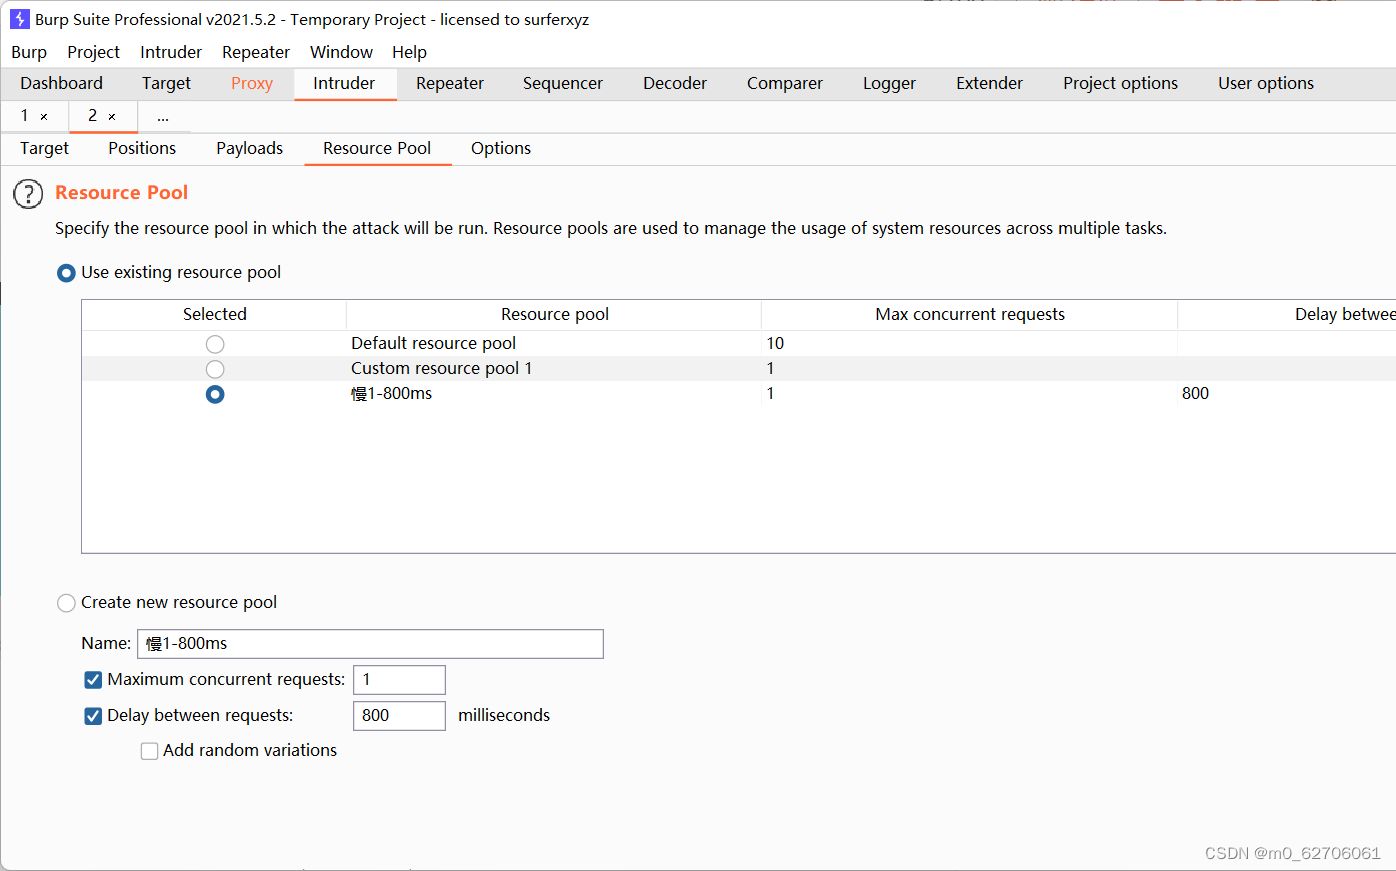Switch to the Sequencer tab
The image size is (1396, 871).
(x=563, y=83)
